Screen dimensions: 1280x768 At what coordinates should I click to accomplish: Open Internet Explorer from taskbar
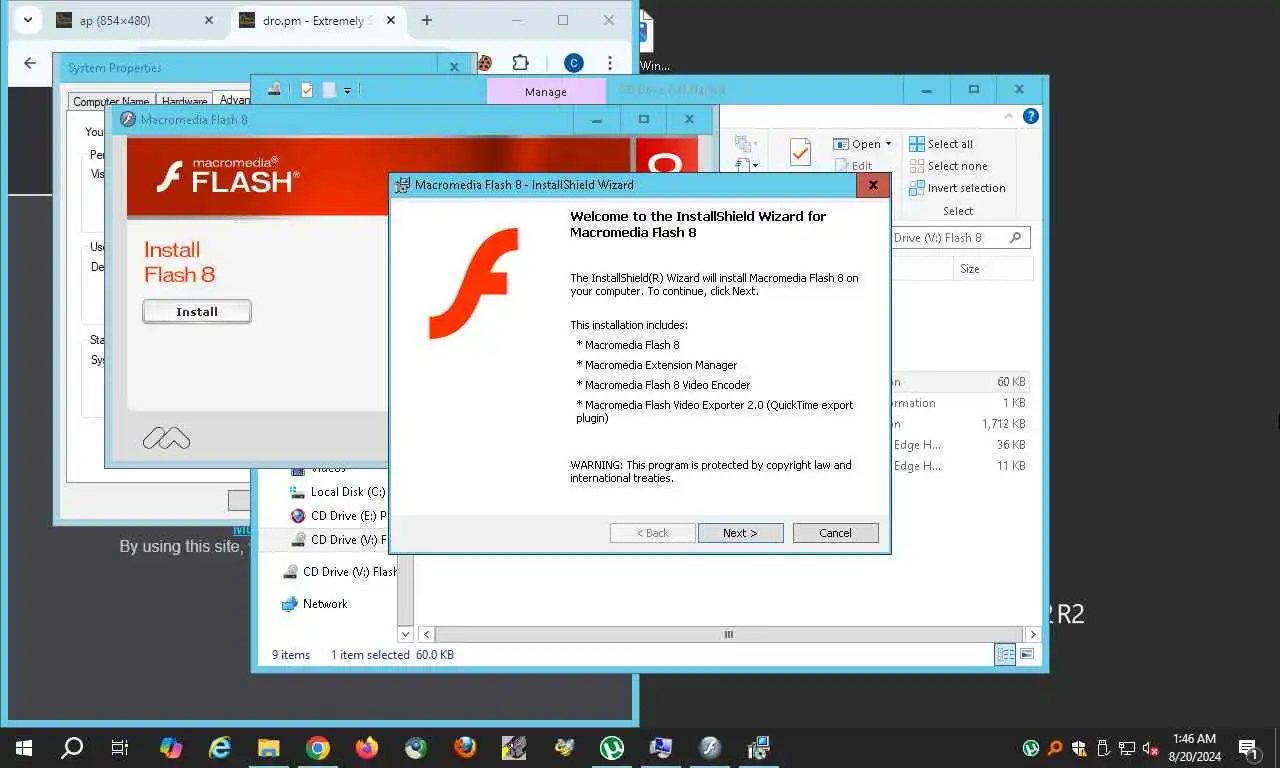point(220,748)
